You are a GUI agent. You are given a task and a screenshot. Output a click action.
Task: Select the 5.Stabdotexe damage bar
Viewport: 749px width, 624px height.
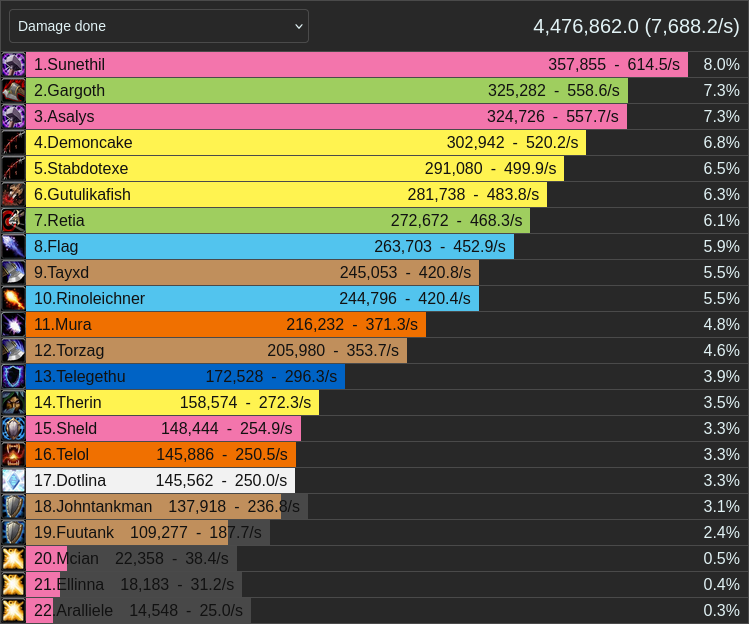point(295,169)
